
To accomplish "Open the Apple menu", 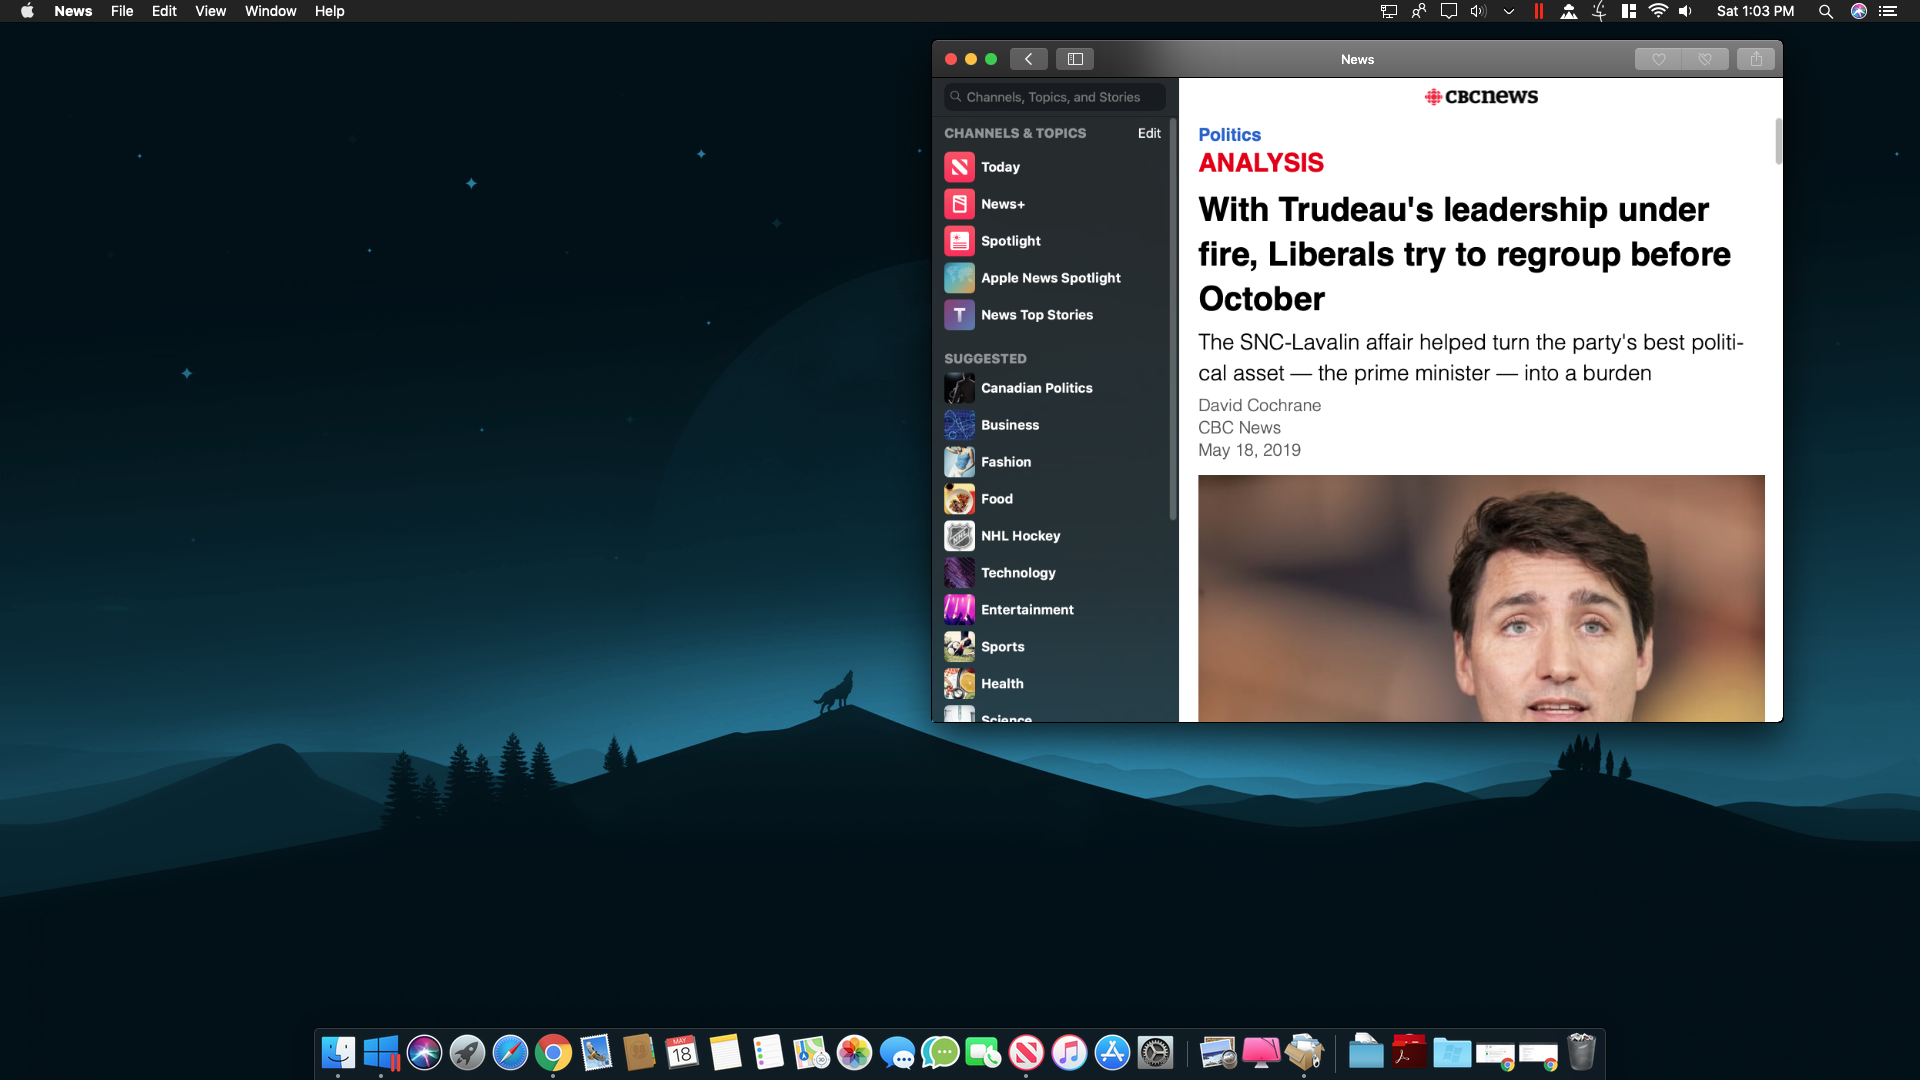I will [27, 11].
